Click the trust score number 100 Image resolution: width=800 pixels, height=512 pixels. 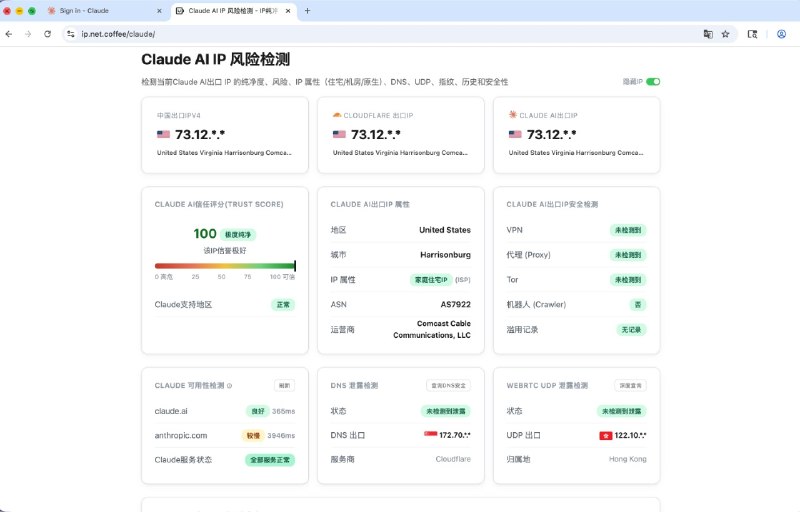[x=205, y=234]
